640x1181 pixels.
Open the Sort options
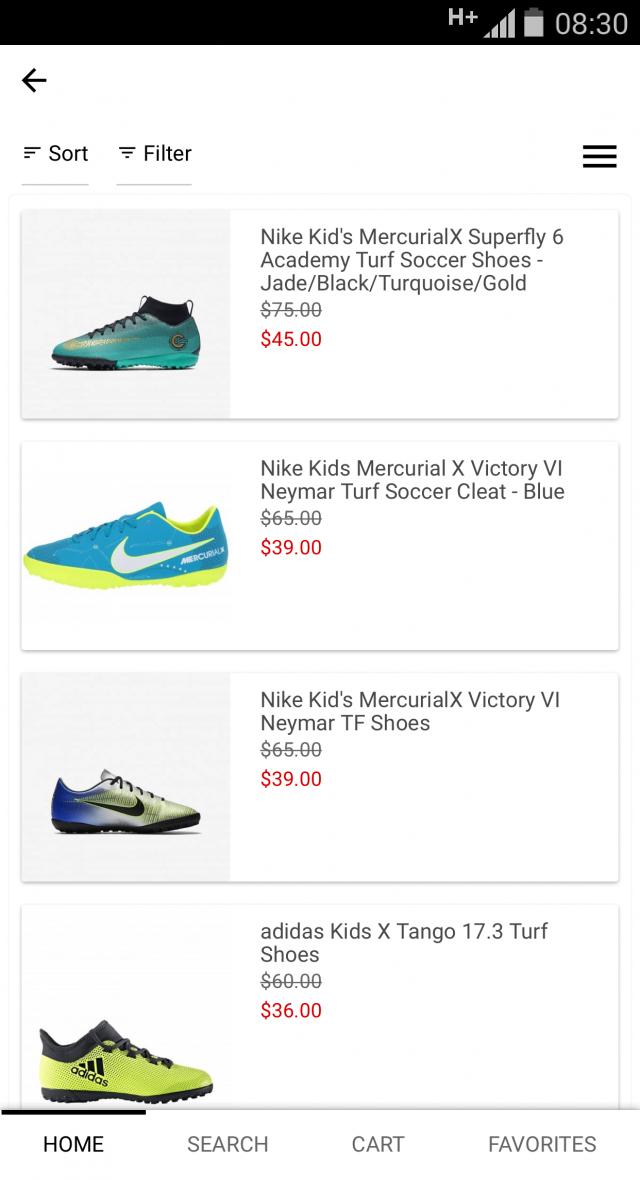(x=56, y=154)
